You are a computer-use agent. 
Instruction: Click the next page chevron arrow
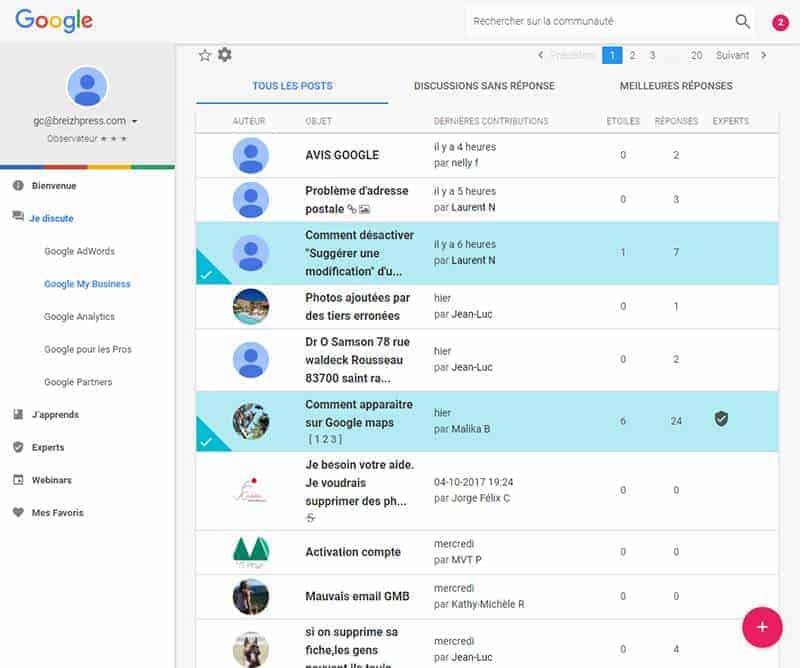pyautogui.click(x=764, y=55)
